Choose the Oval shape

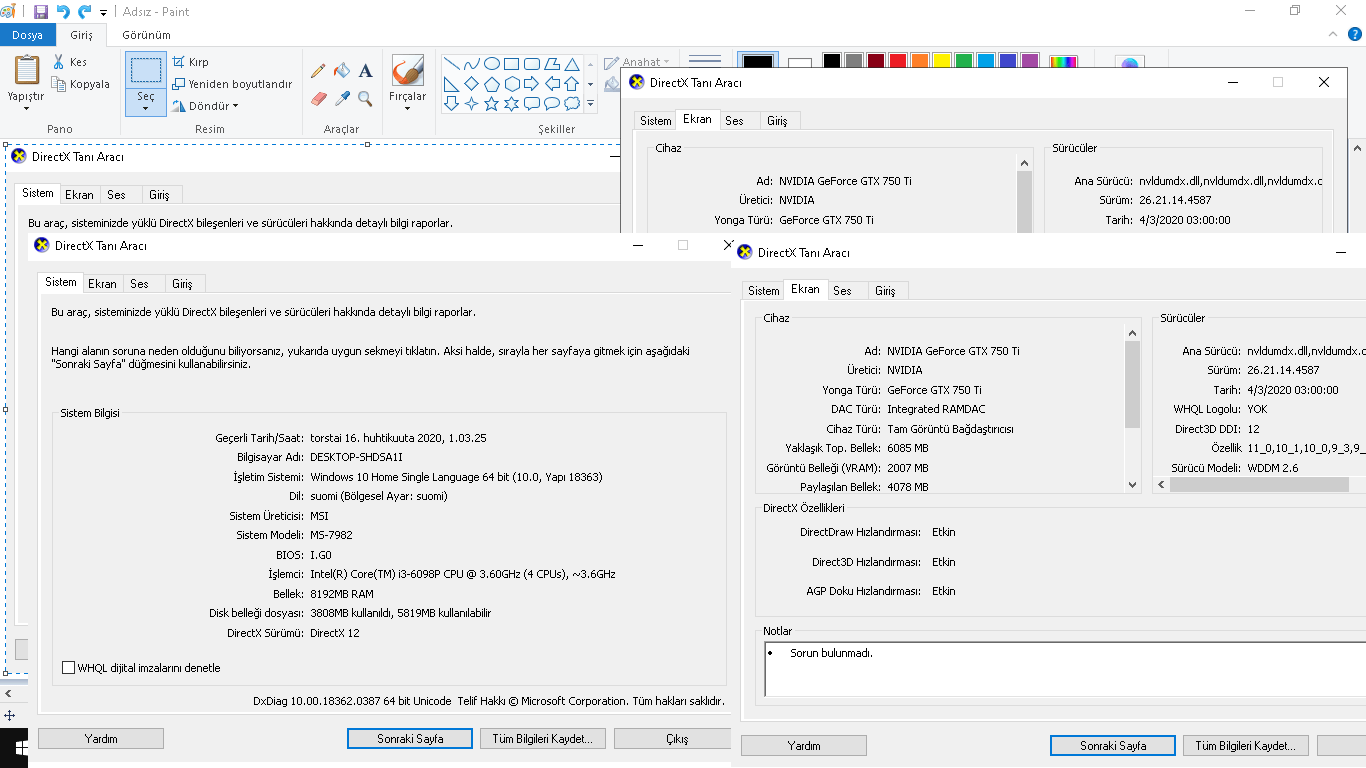coord(491,64)
